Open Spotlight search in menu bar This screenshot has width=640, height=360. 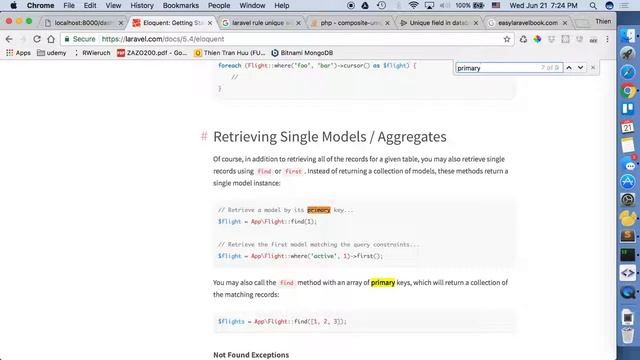593,5
